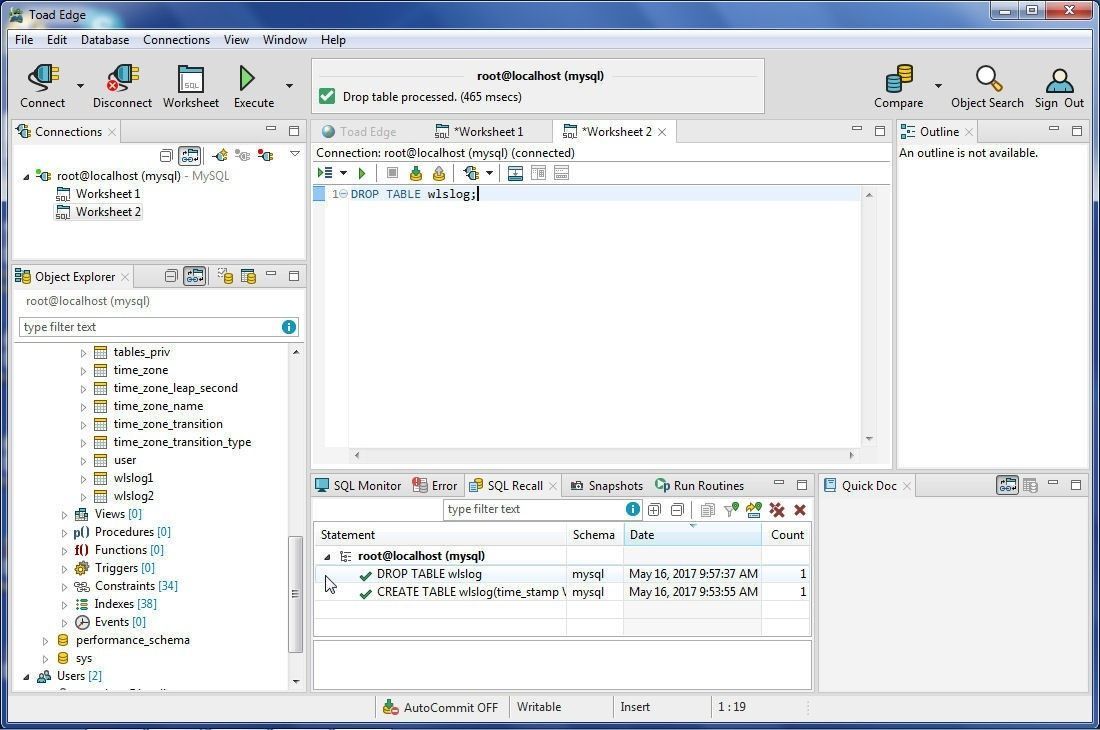
Task: Click the new connection icon in Connections panel
Action: (220, 155)
